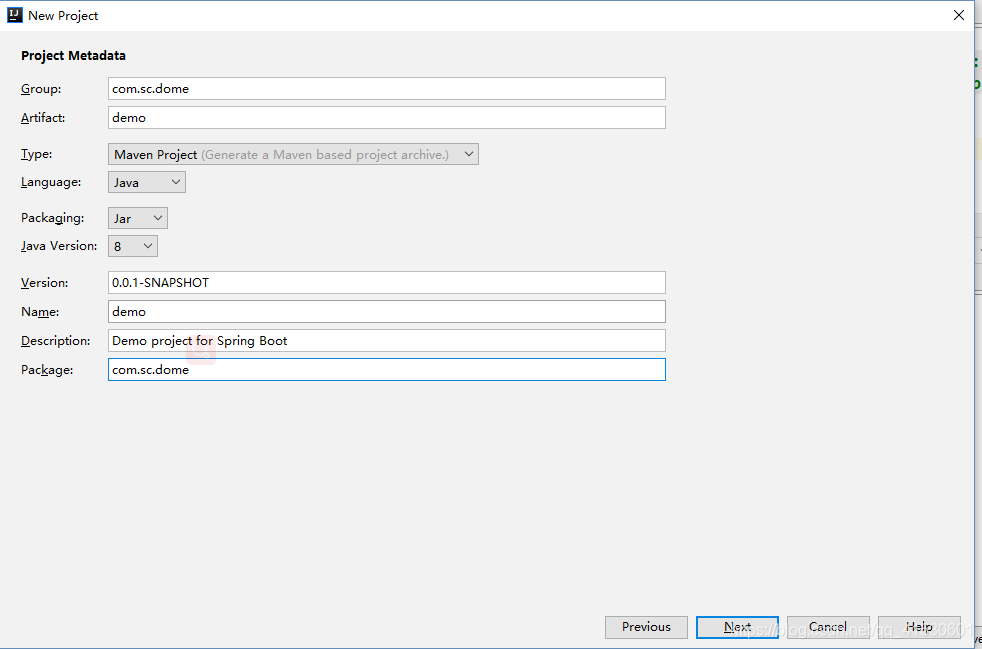Cancel the new project wizard
This screenshot has width=982, height=649.
(x=828, y=627)
